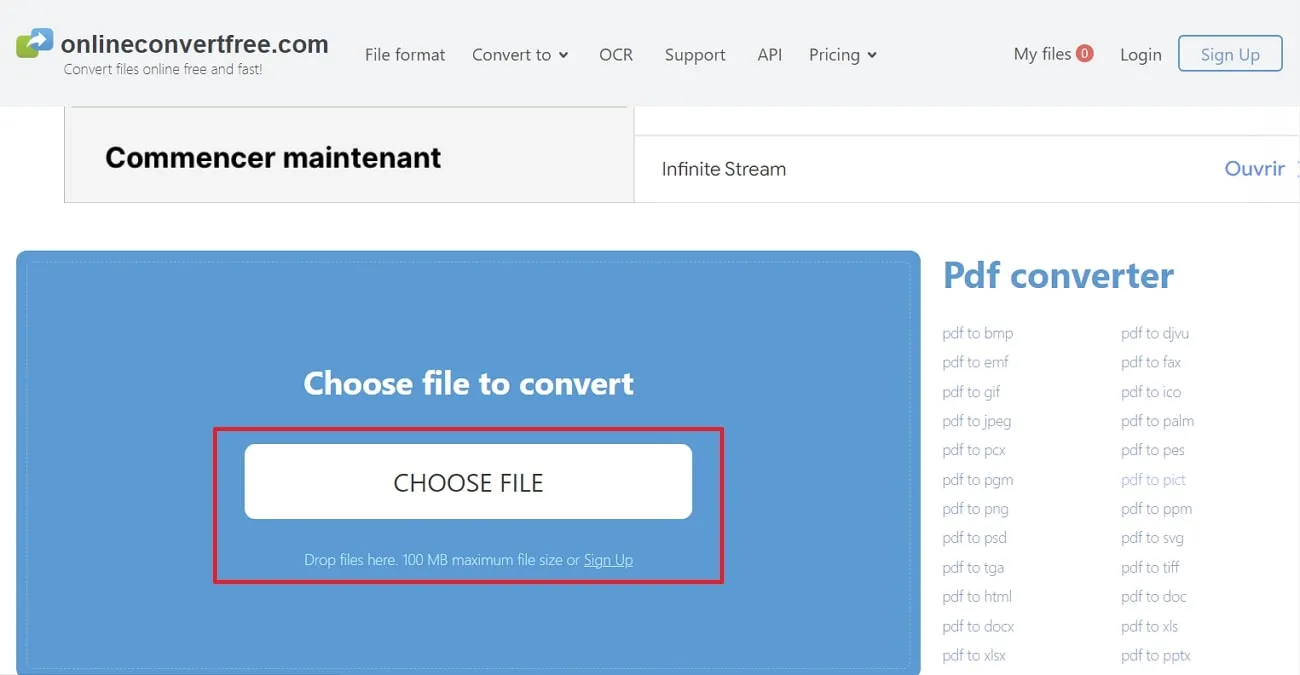
Task: Click the onlineconvertfree.com logo icon
Action: [37, 41]
